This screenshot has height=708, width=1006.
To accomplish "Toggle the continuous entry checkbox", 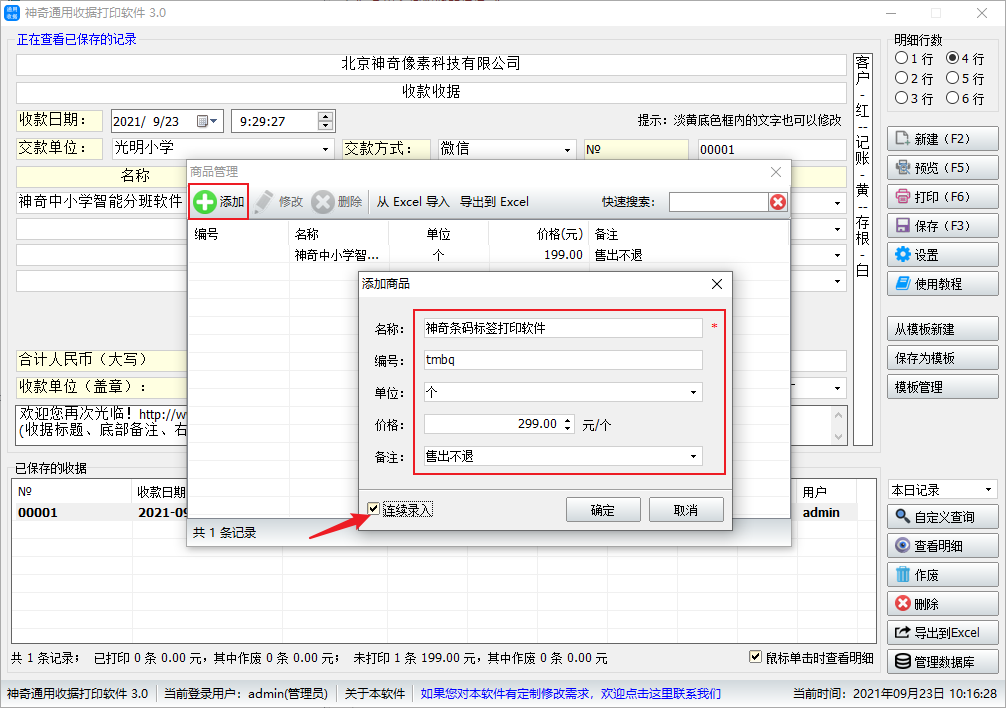I will coord(374,510).
